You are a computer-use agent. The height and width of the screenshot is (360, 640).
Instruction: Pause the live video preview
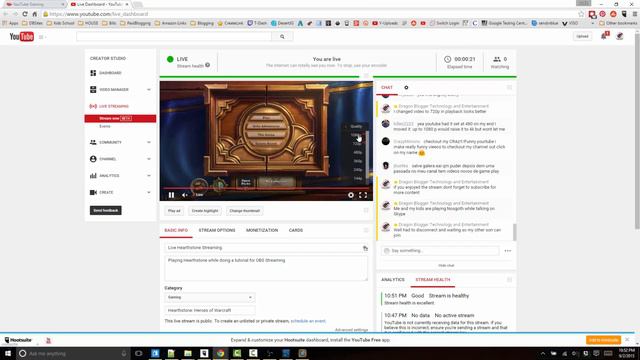(171, 195)
